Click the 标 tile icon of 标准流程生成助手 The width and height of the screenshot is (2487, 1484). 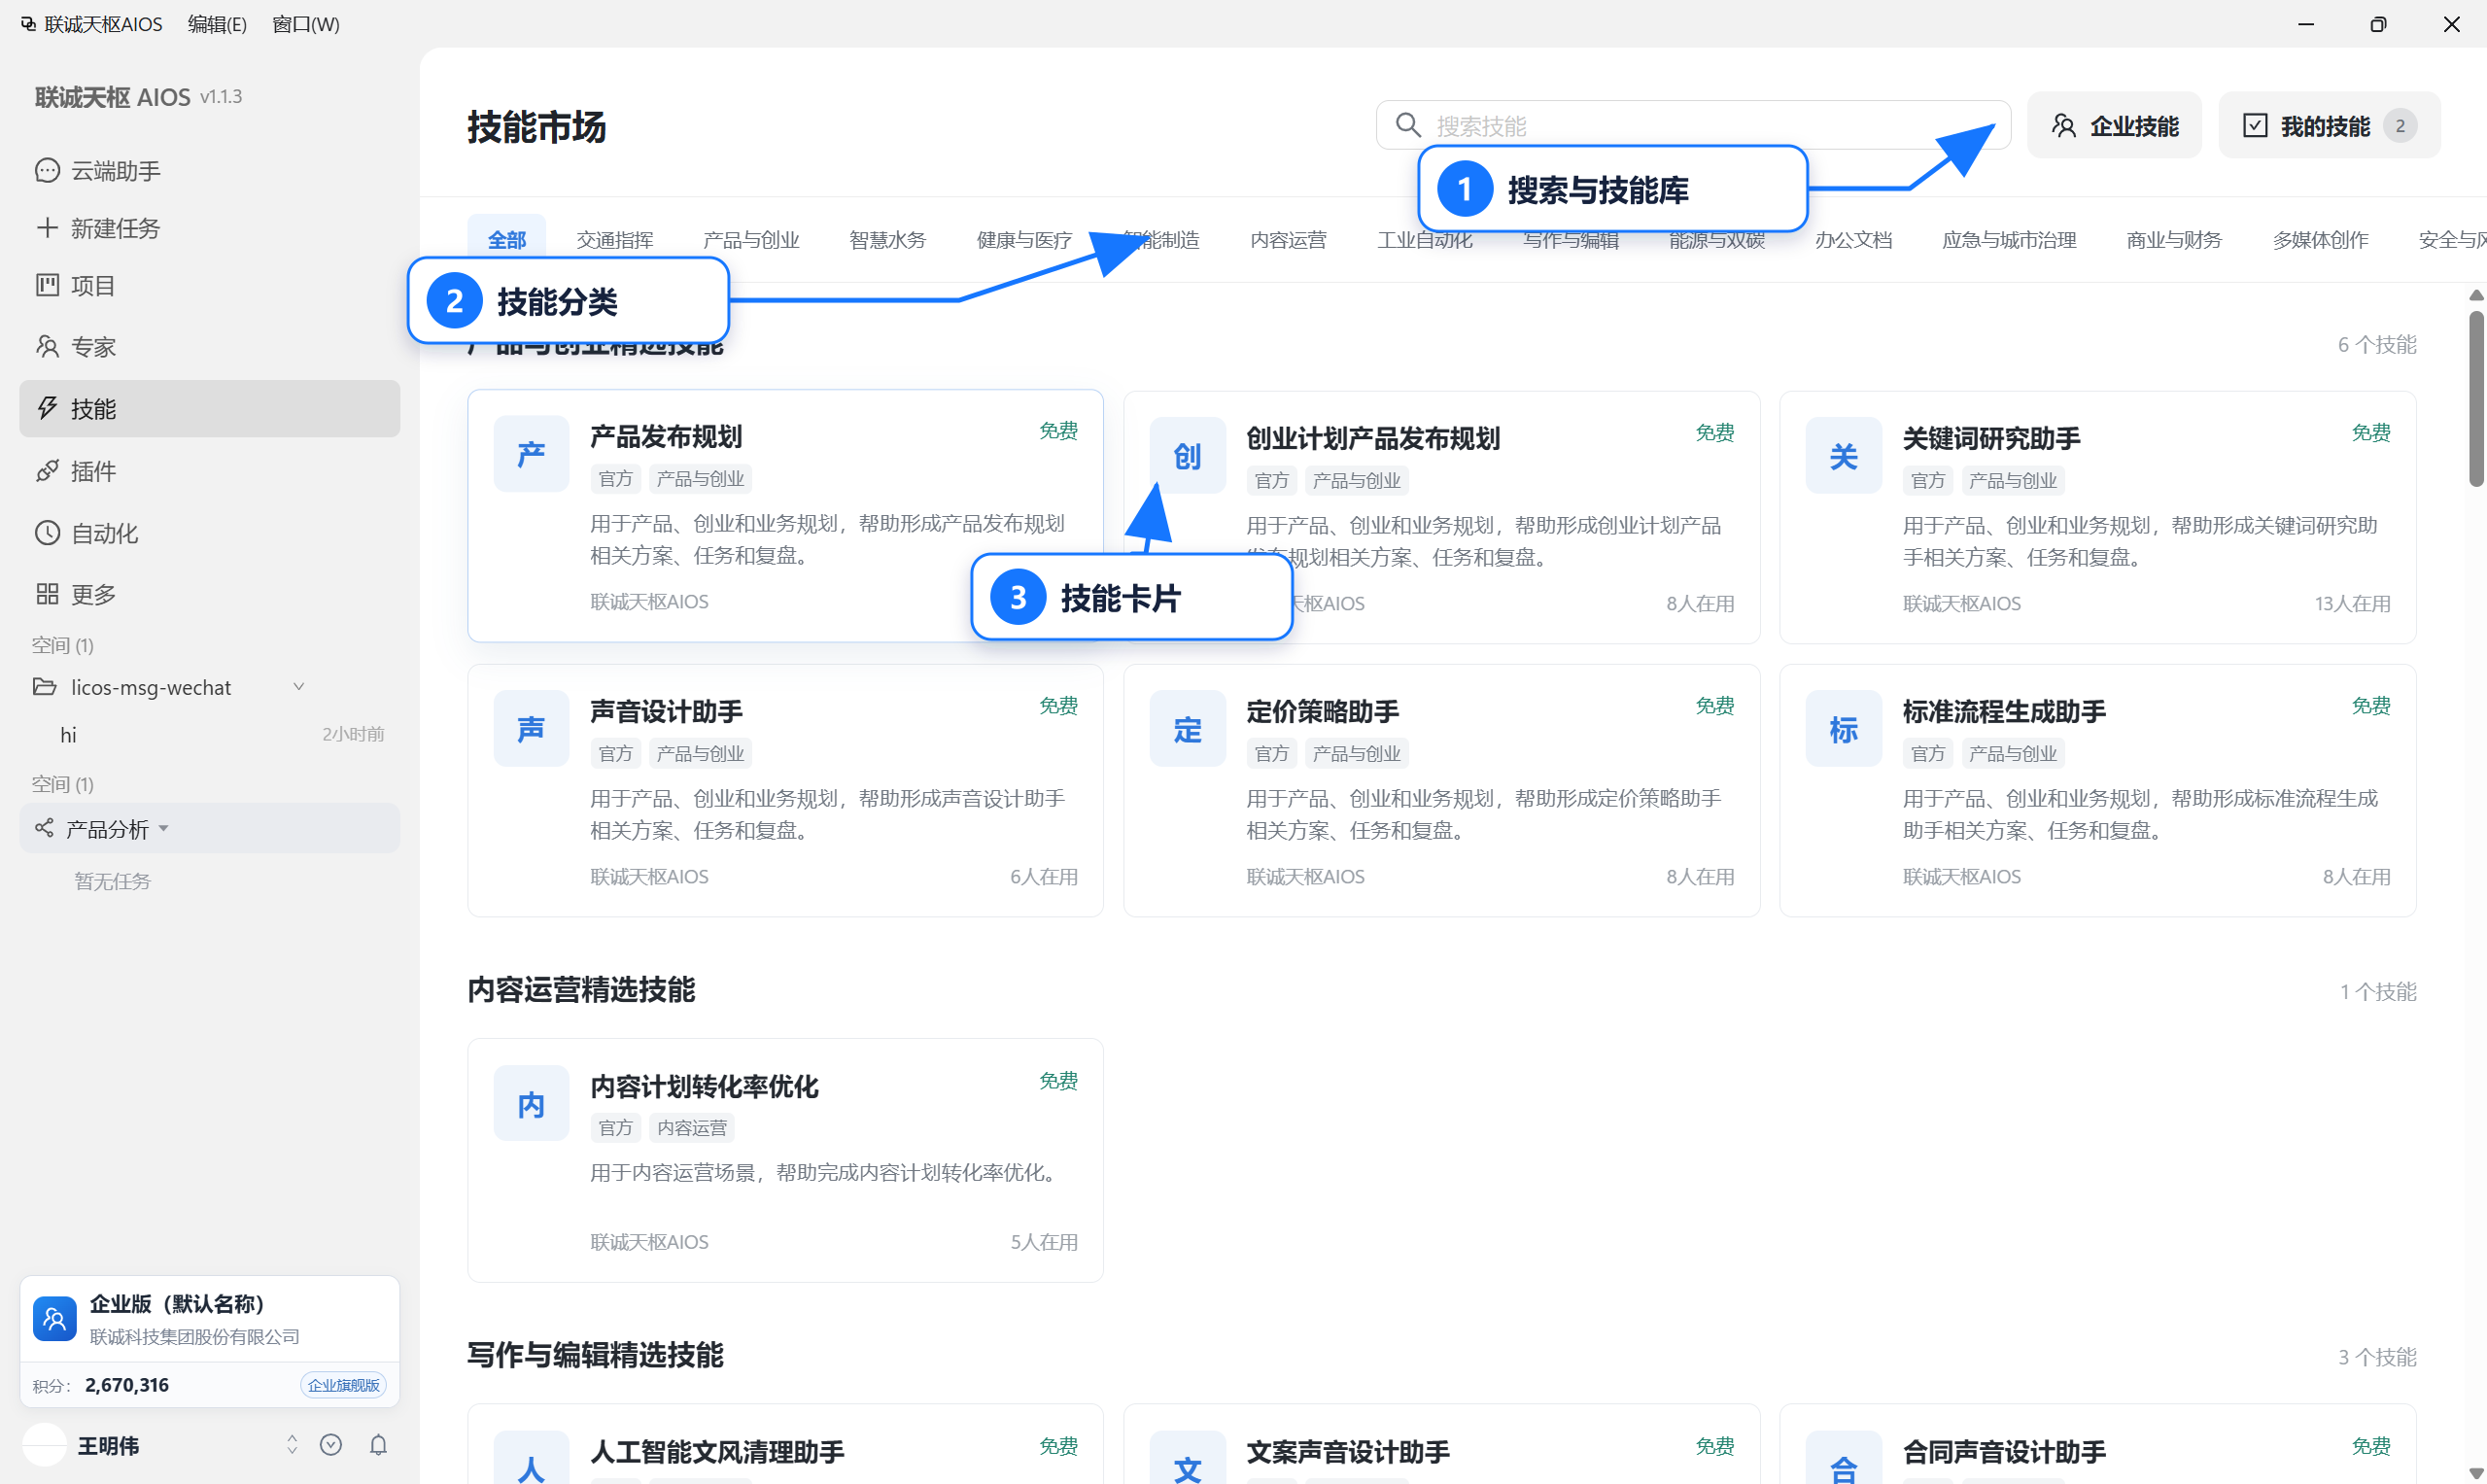pos(1843,729)
